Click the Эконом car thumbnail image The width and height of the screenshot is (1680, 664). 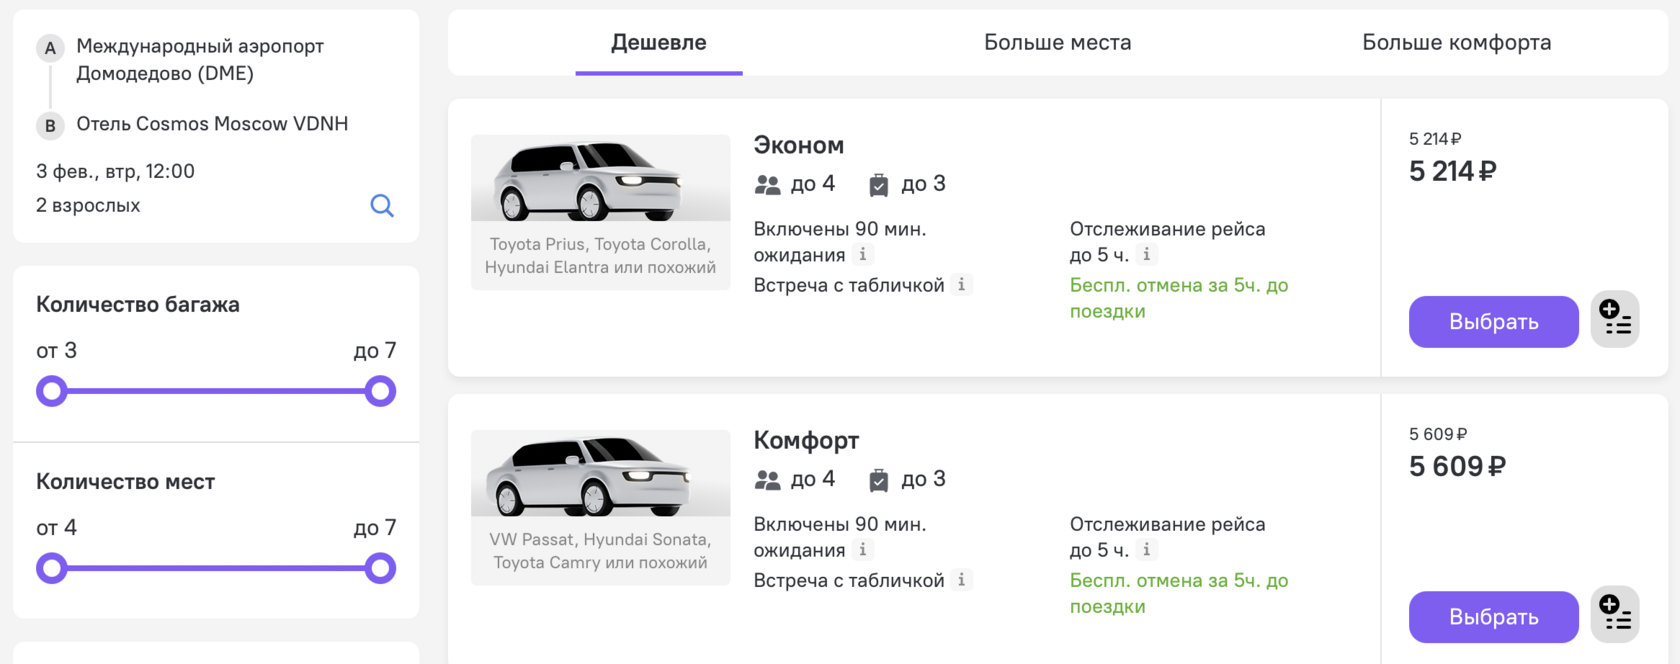[x=600, y=178]
